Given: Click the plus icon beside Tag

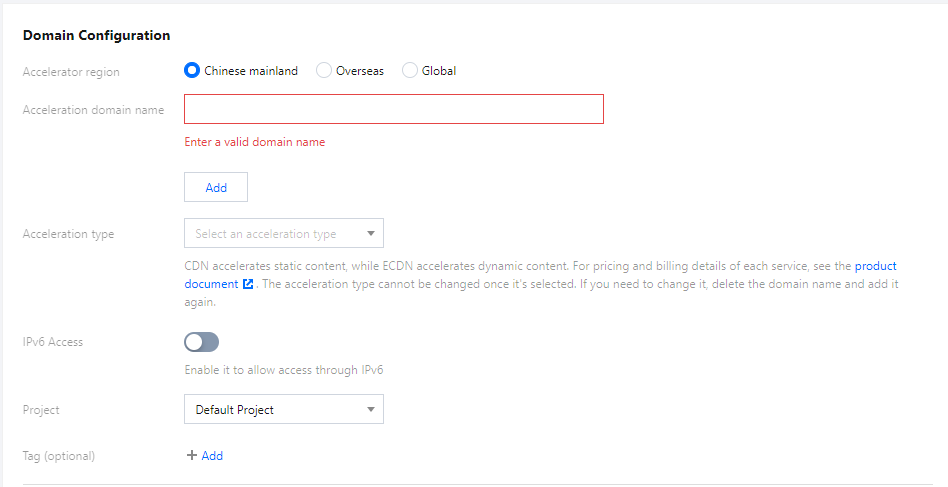Looking at the screenshot, I should pyautogui.click(x=191, y=456).
